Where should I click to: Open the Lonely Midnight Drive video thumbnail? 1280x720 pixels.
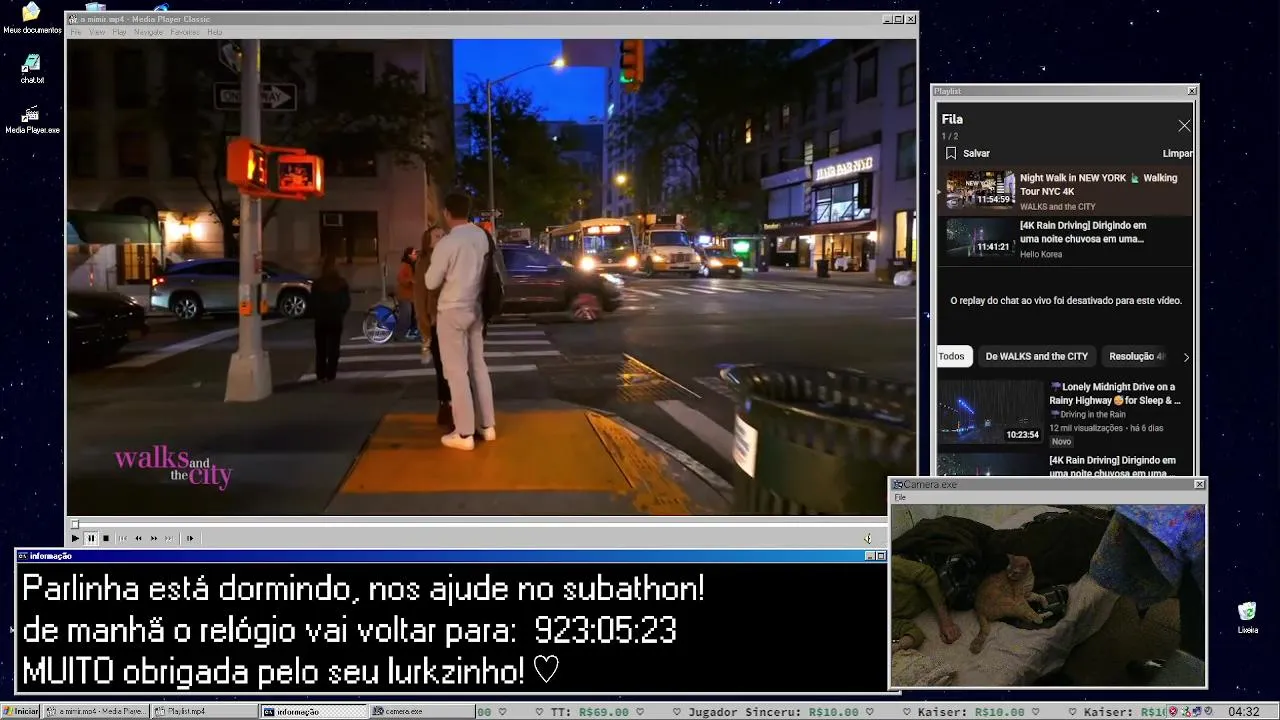pyautogui.click(x=990, y=411)
